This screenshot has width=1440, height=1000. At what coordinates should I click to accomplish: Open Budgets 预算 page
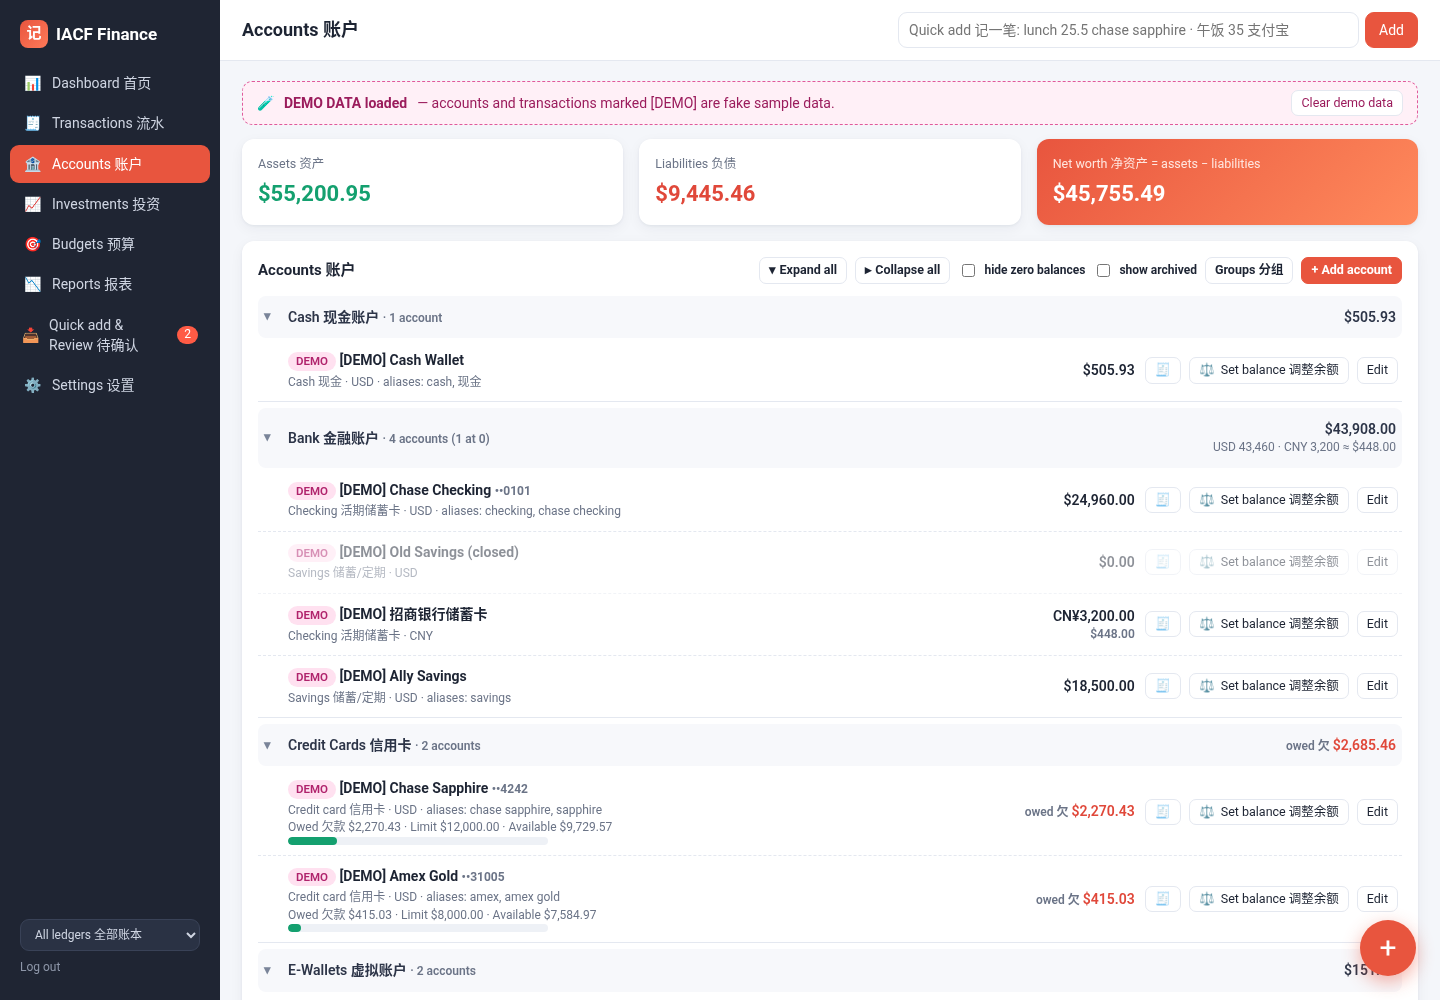point(110,244)
